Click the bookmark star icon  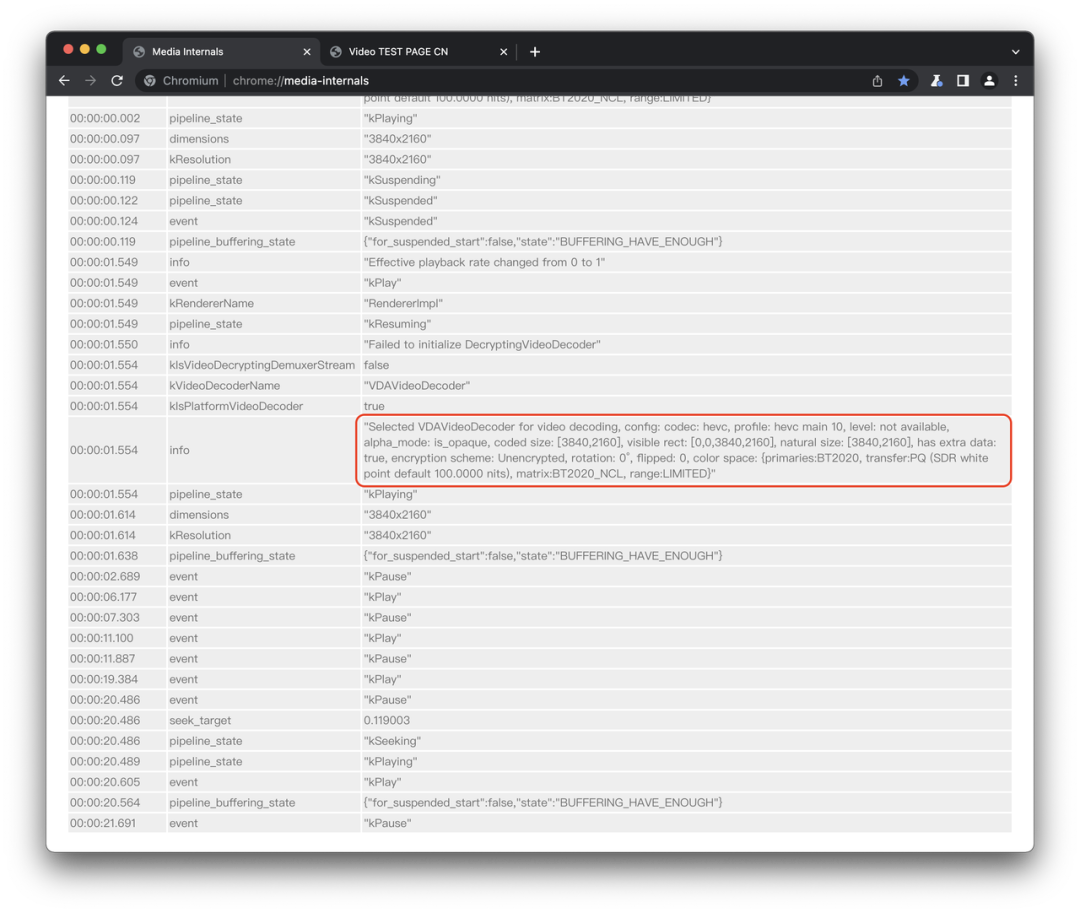[x=904, y=81]
